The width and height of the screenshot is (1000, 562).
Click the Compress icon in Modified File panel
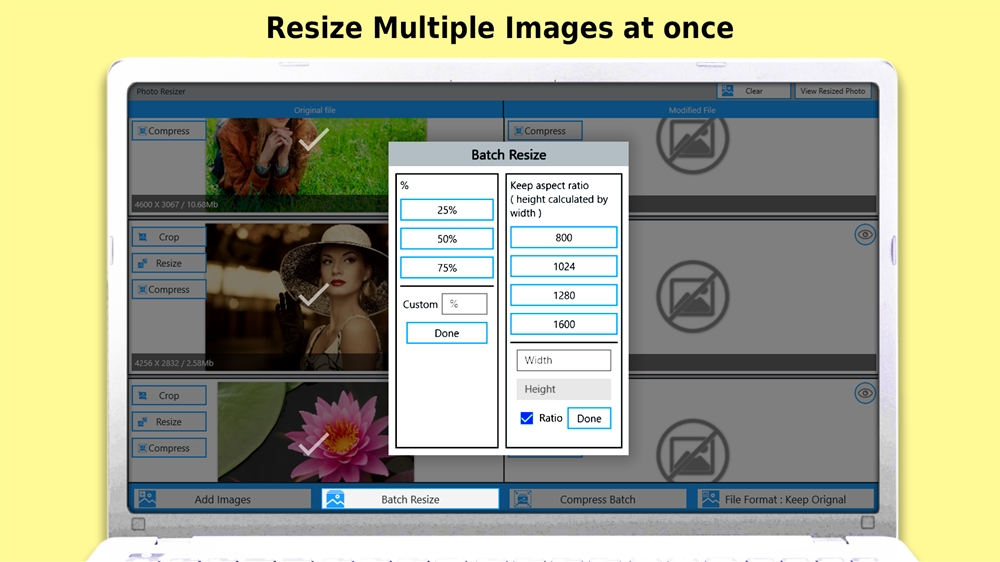[518, 131]
